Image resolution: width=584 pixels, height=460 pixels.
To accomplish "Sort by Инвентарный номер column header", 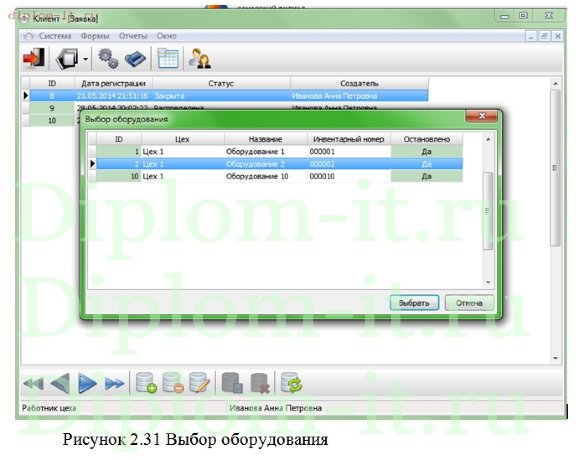I will pyautogui.click(x=349, y=139).
